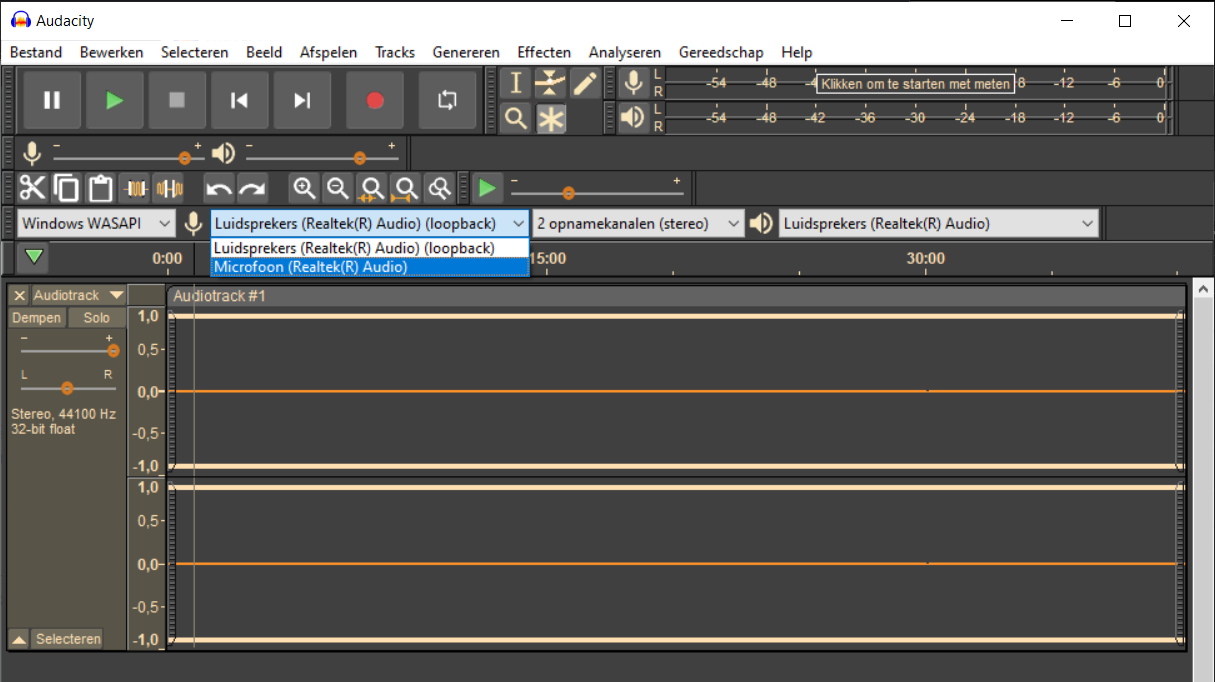Click Fit selection to width icon
This screenshot has width=1215, height=682.
click(x=372, y=188)
